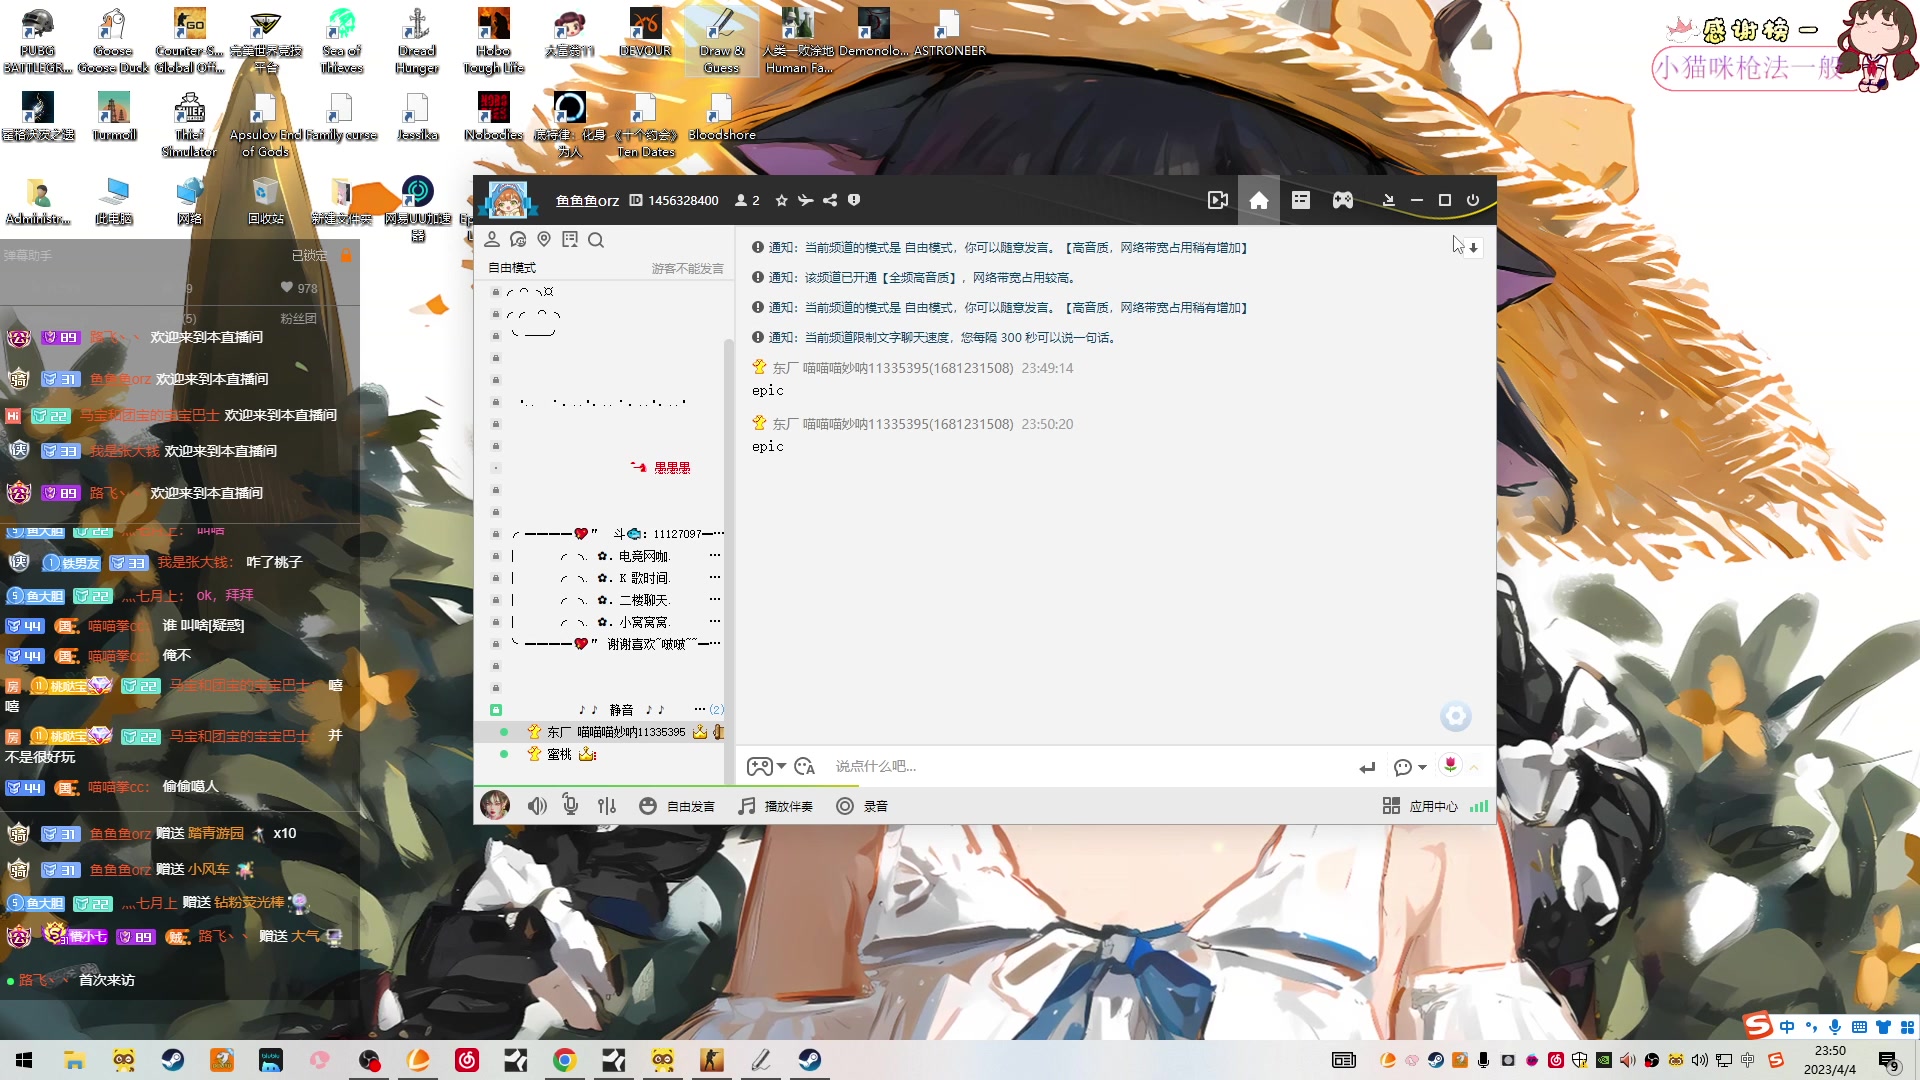Open the video live icon in YY header
This screenshot has width=1920, height=1080.
pos(1217,200)
